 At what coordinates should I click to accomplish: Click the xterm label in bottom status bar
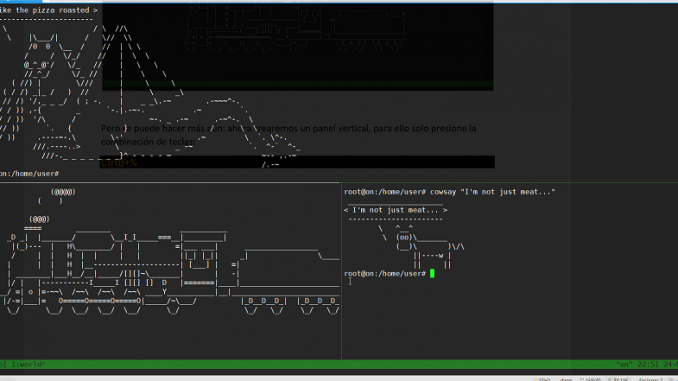(x=566, y=379)
